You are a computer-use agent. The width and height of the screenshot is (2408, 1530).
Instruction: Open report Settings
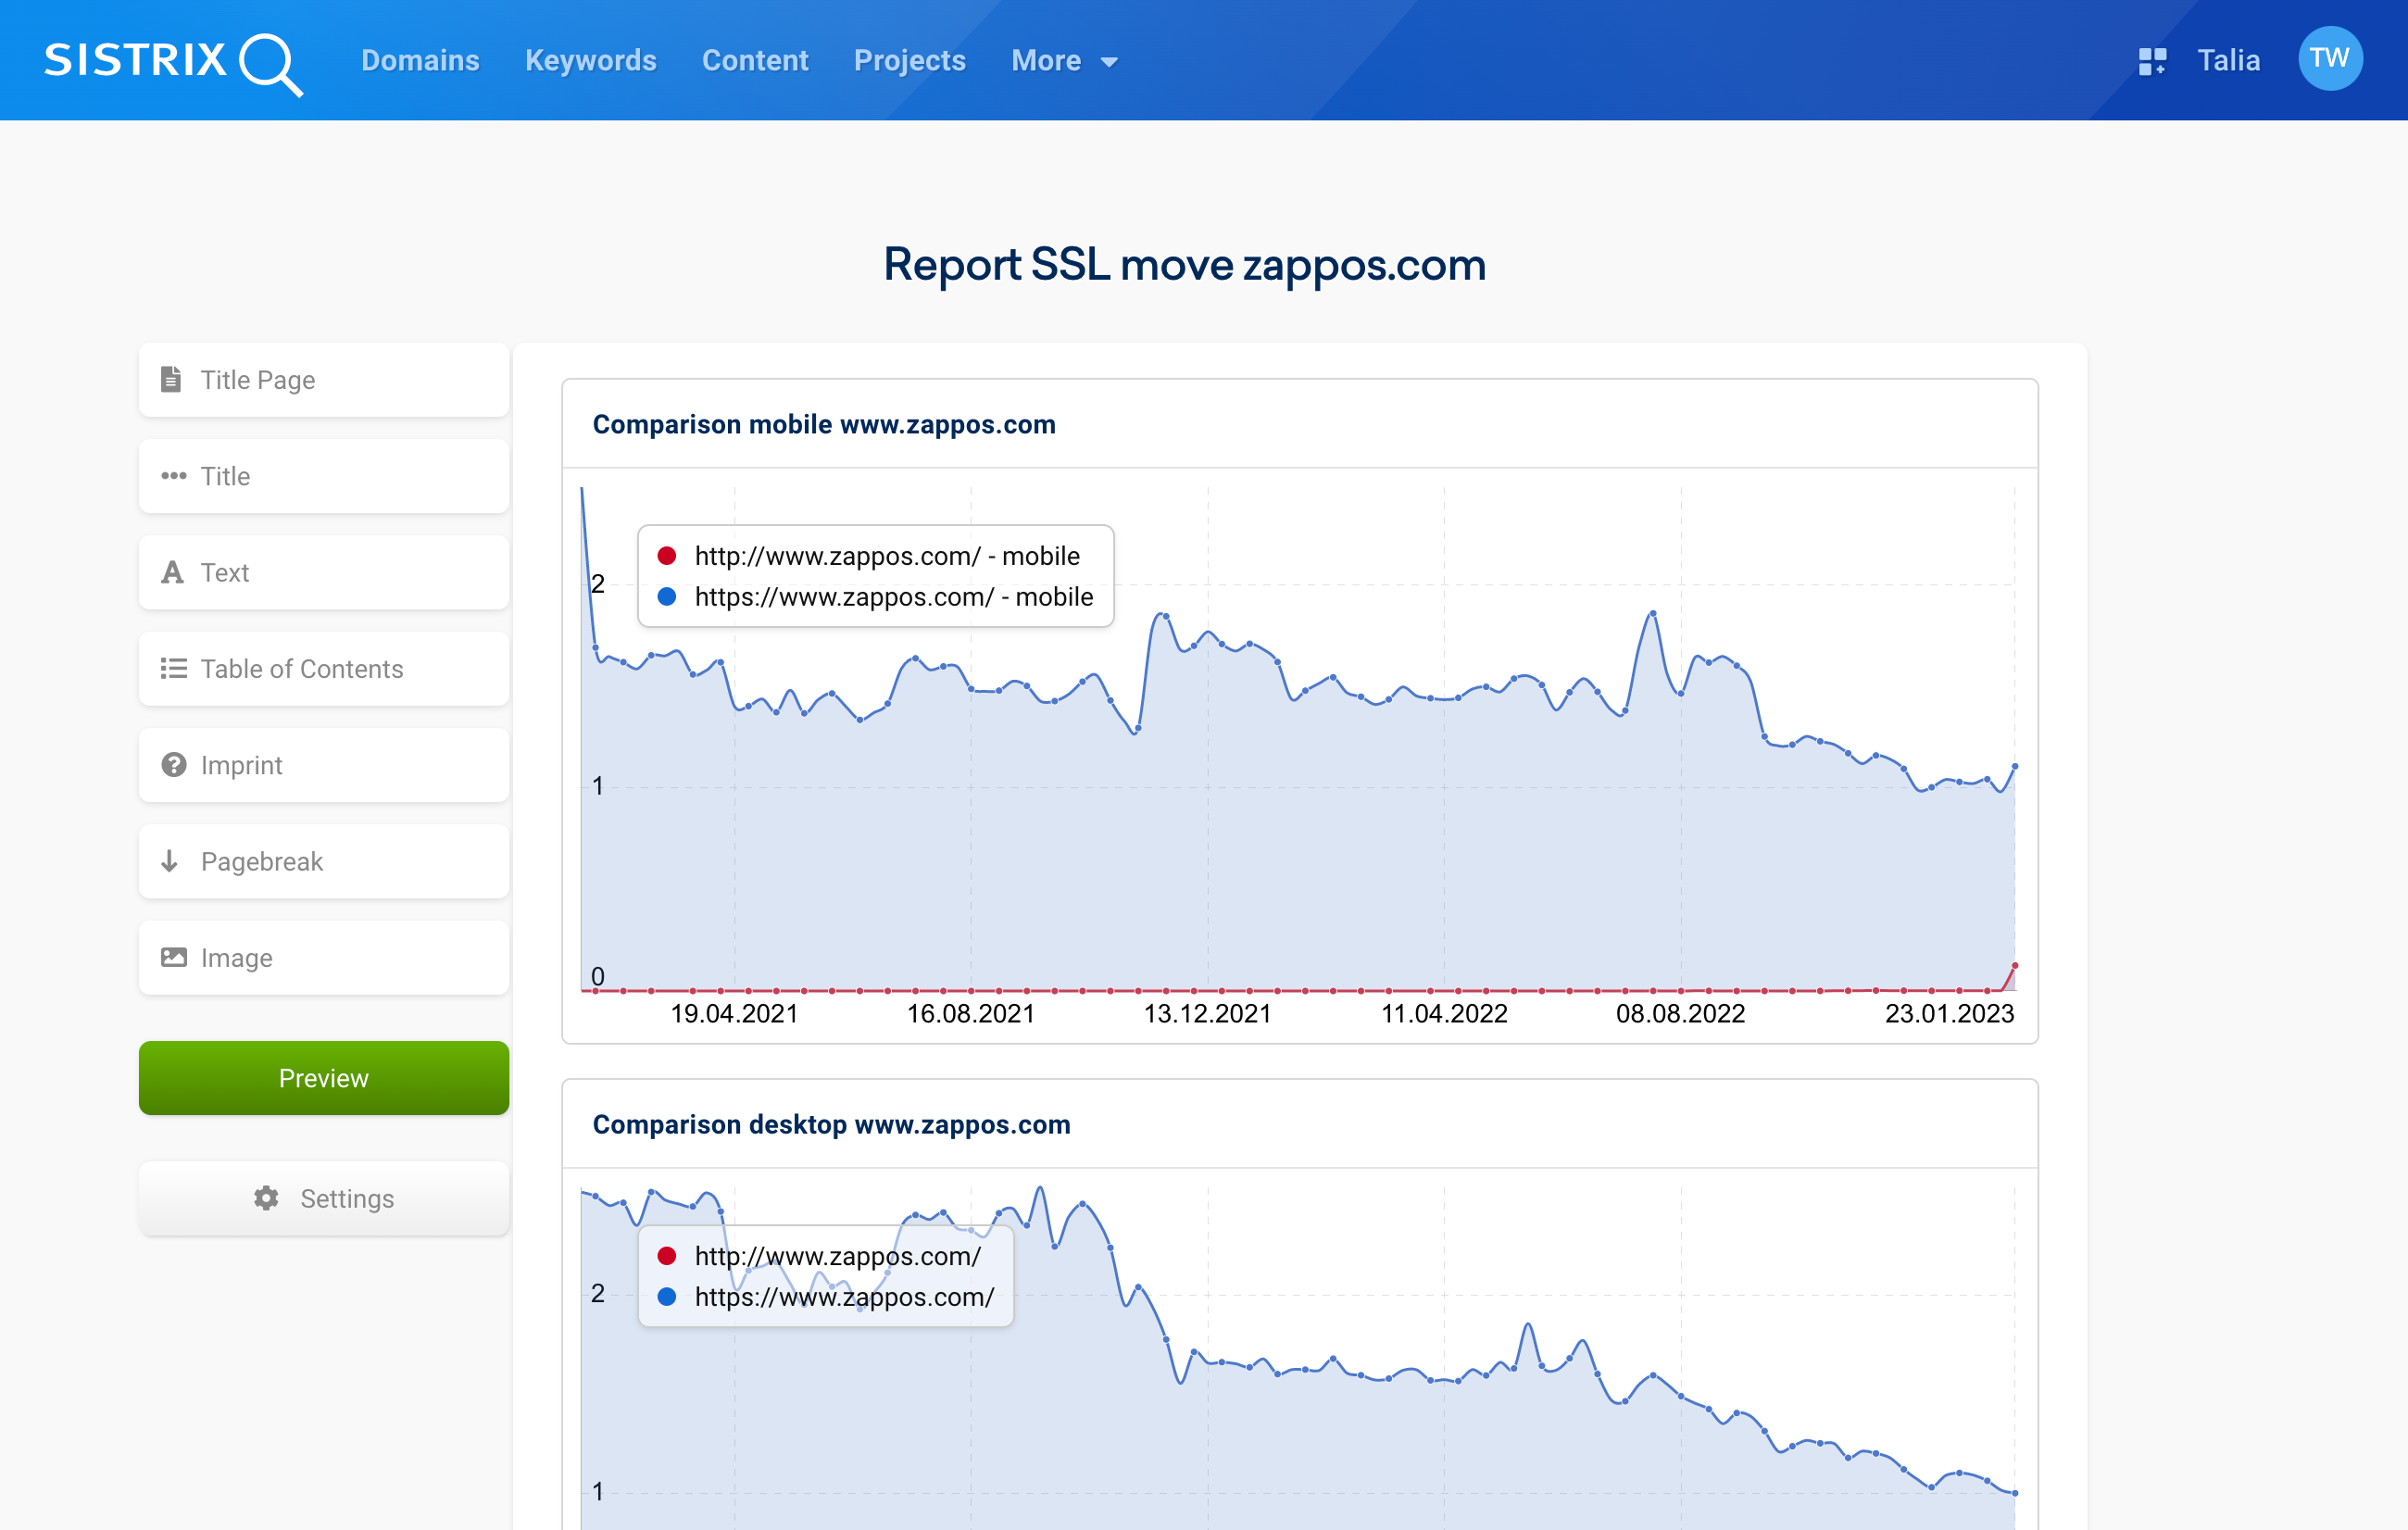pyautogui.click(x=324, y=1198)
